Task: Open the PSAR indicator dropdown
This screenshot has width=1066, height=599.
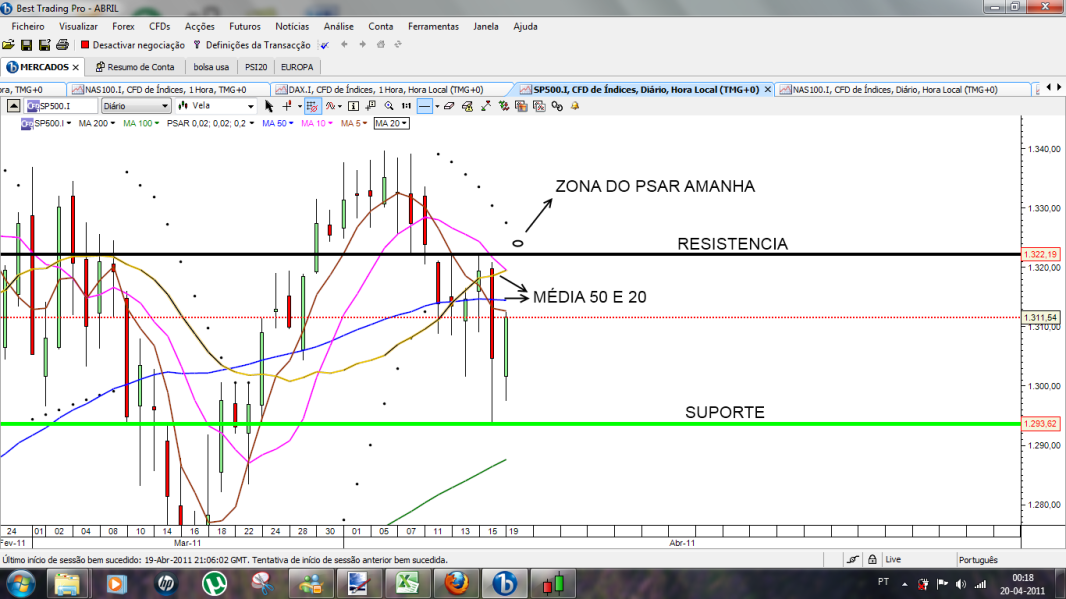Action: [x=210, y=123]
